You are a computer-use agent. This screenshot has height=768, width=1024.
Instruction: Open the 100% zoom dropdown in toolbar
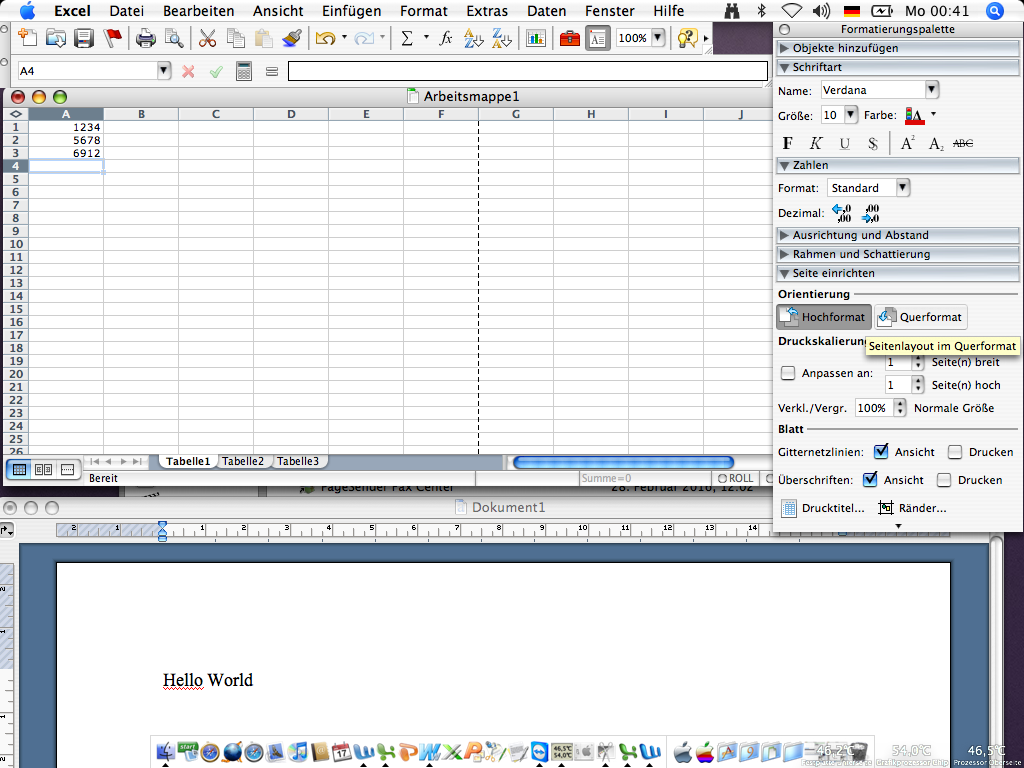(x=658, y=38)
